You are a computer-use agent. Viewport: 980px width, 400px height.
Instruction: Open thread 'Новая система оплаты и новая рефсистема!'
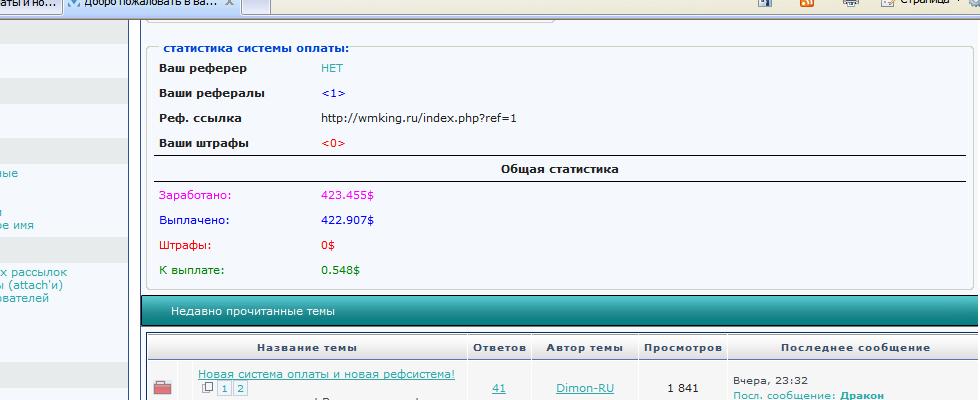click(x=326, y=374)
